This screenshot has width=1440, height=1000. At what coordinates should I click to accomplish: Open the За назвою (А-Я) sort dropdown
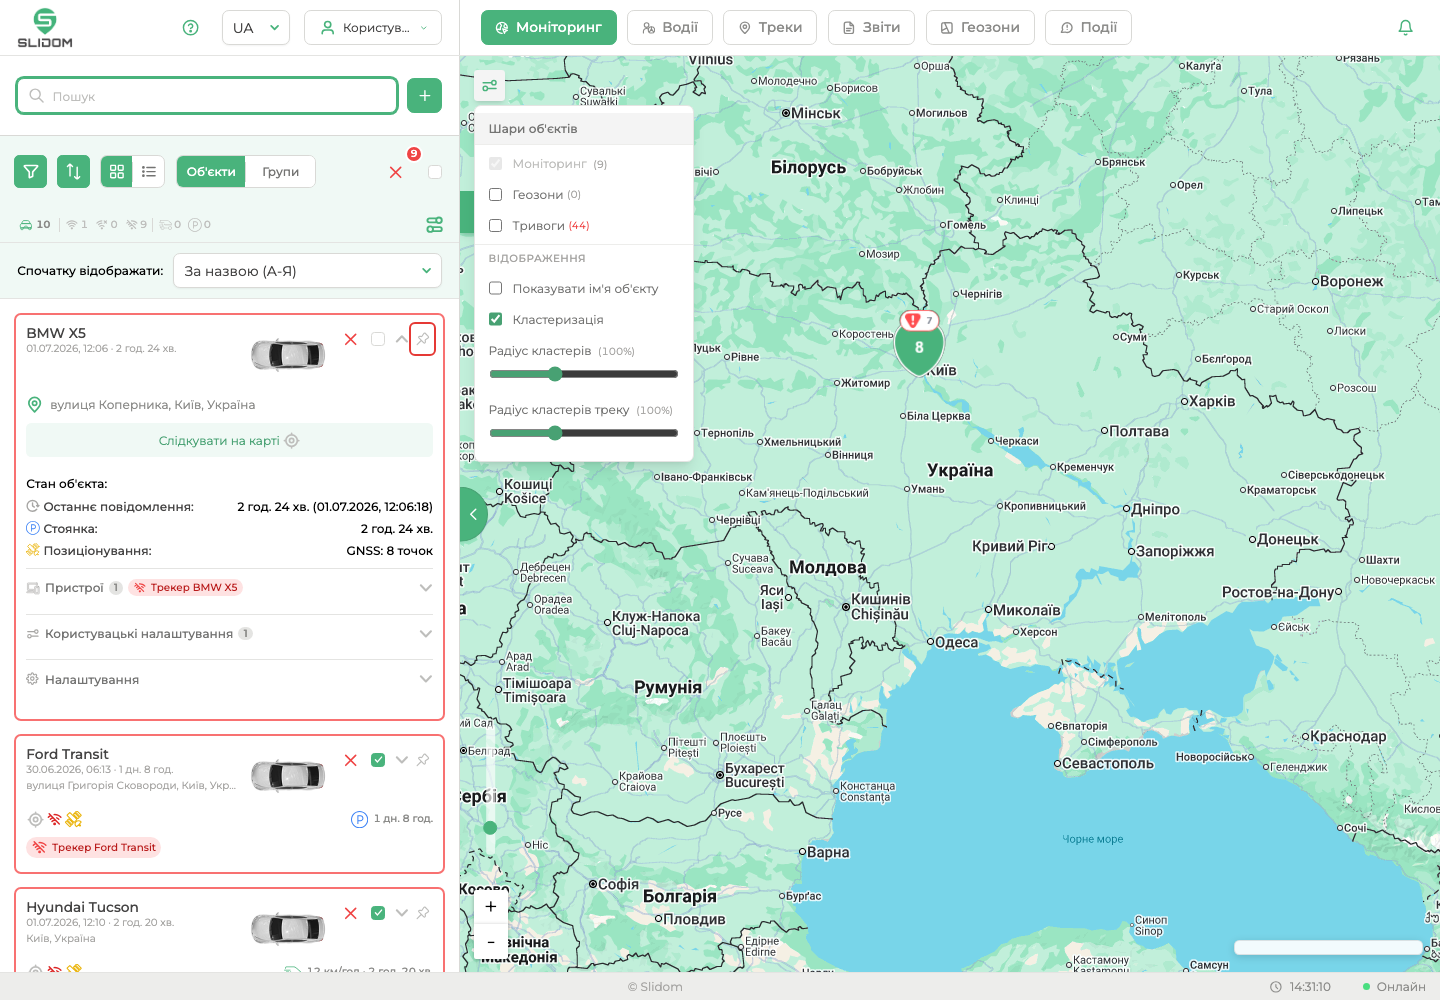point(308,271)
